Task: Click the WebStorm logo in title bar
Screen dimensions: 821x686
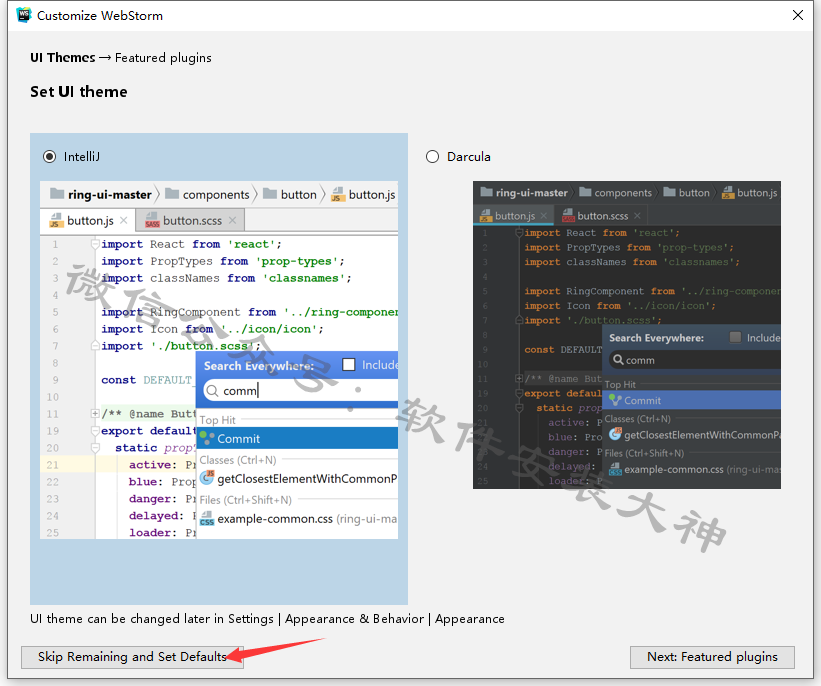Action: 24,15
